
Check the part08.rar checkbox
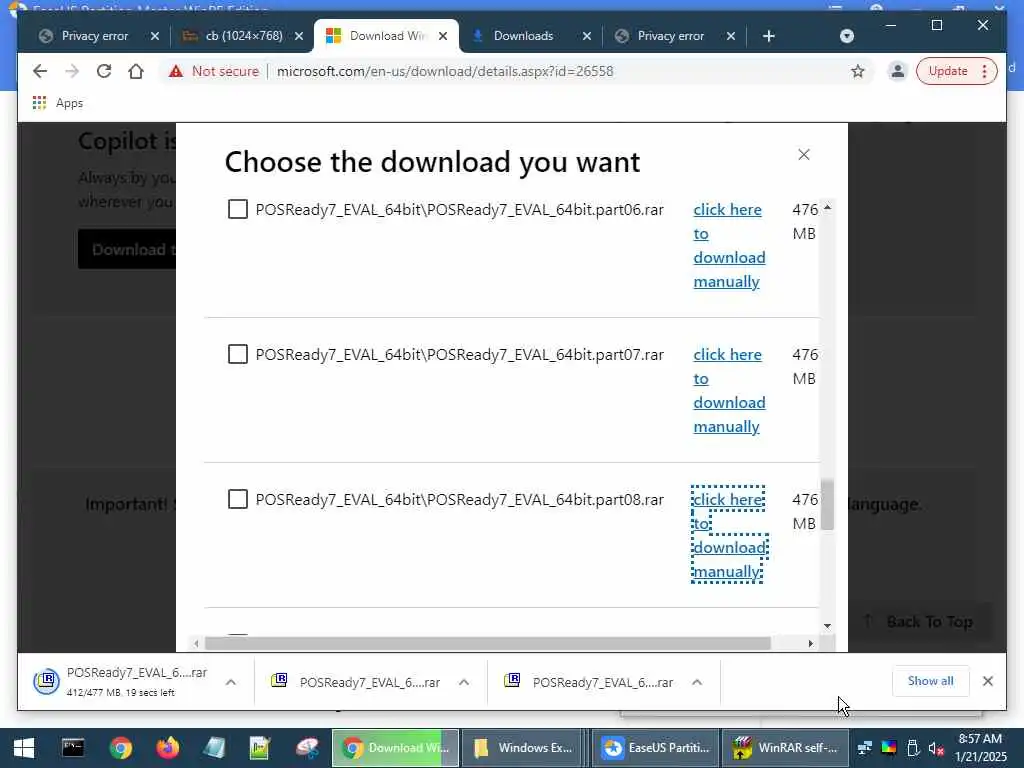(x=238, y=500)
